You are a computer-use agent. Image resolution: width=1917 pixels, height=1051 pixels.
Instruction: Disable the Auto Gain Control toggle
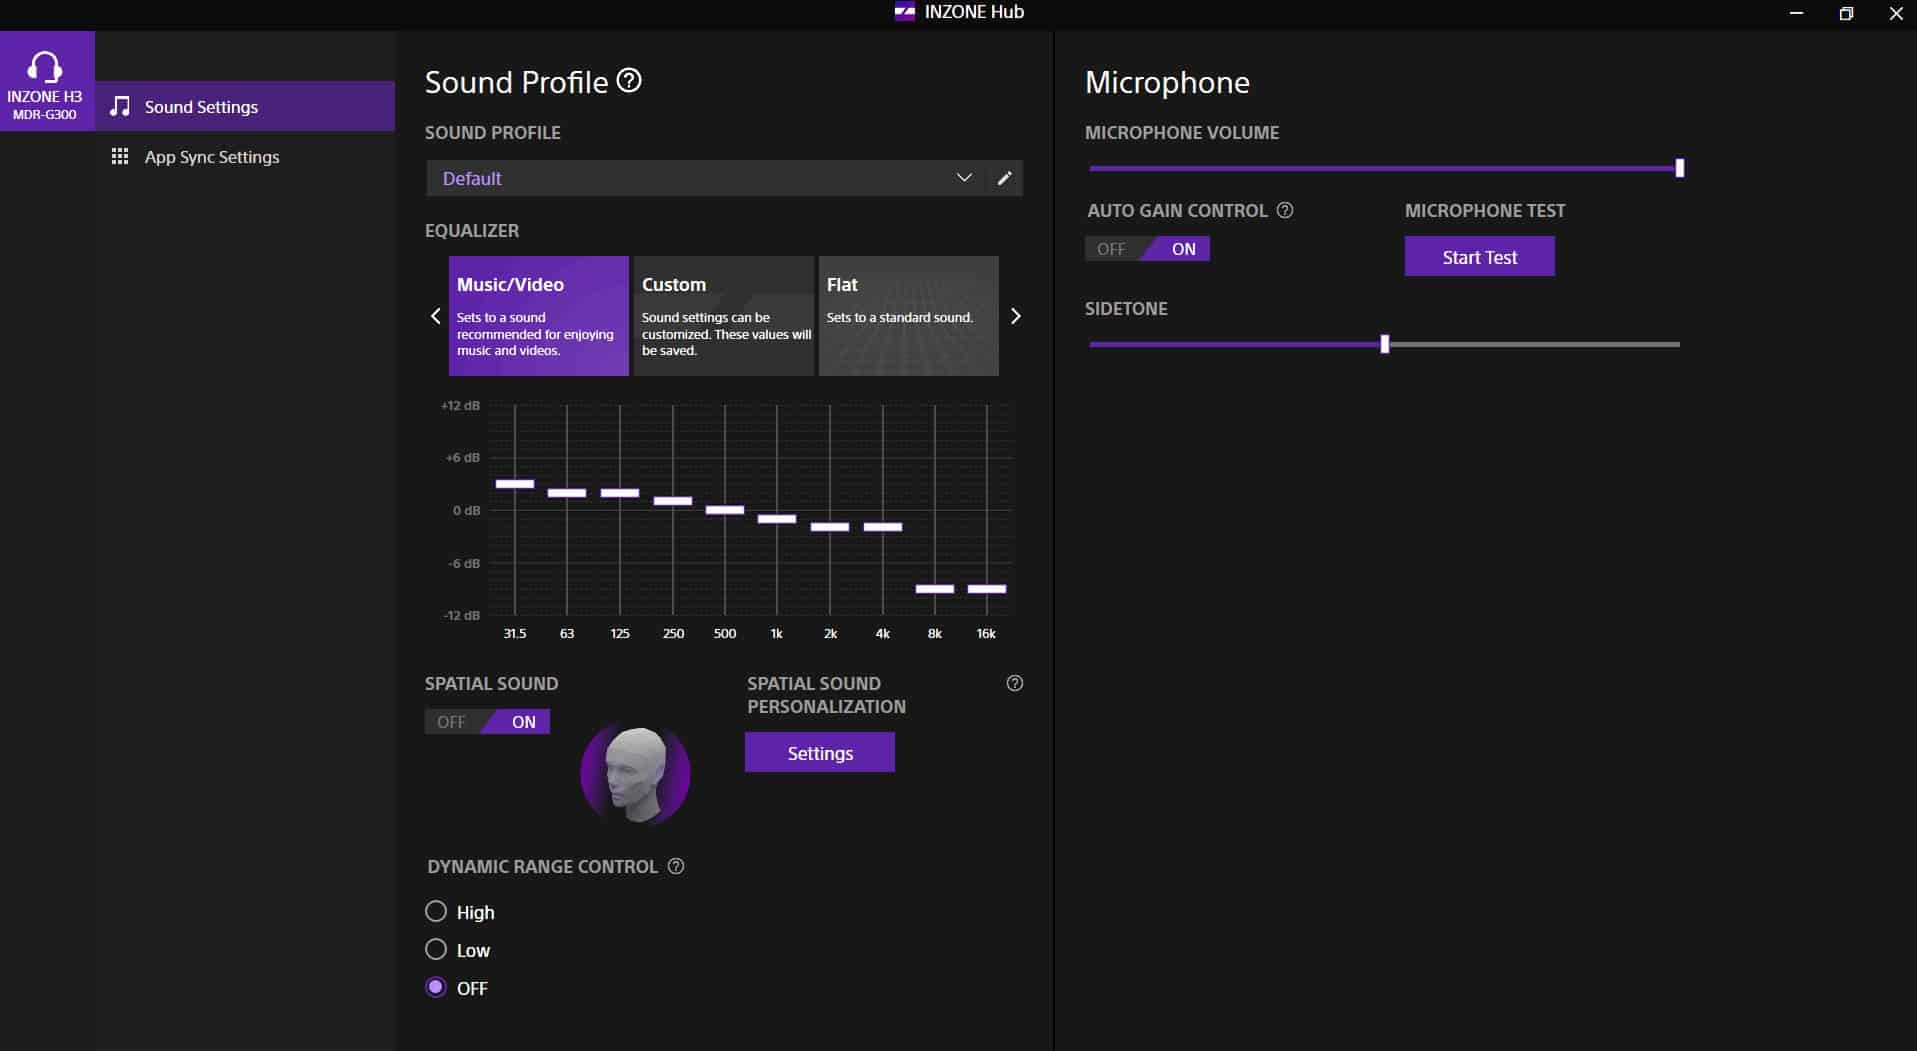(x=1111, y=249)
